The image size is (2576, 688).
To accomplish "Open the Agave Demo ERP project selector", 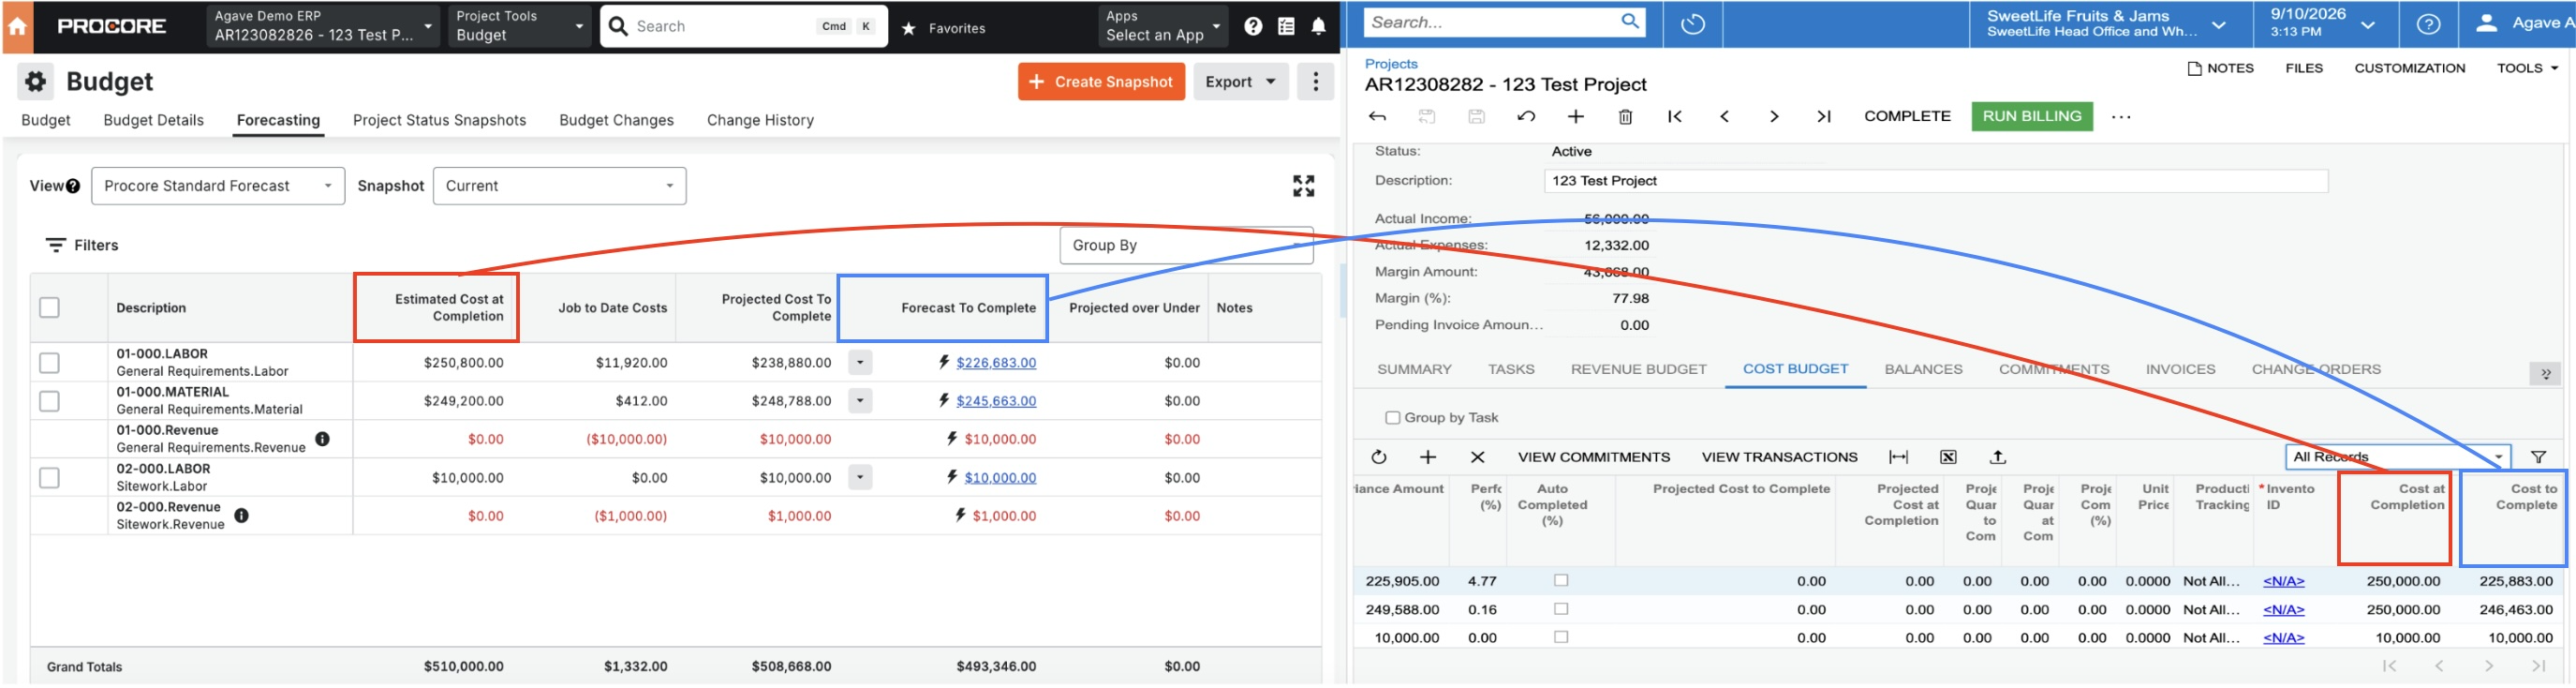I will click(x=322, y=26).
